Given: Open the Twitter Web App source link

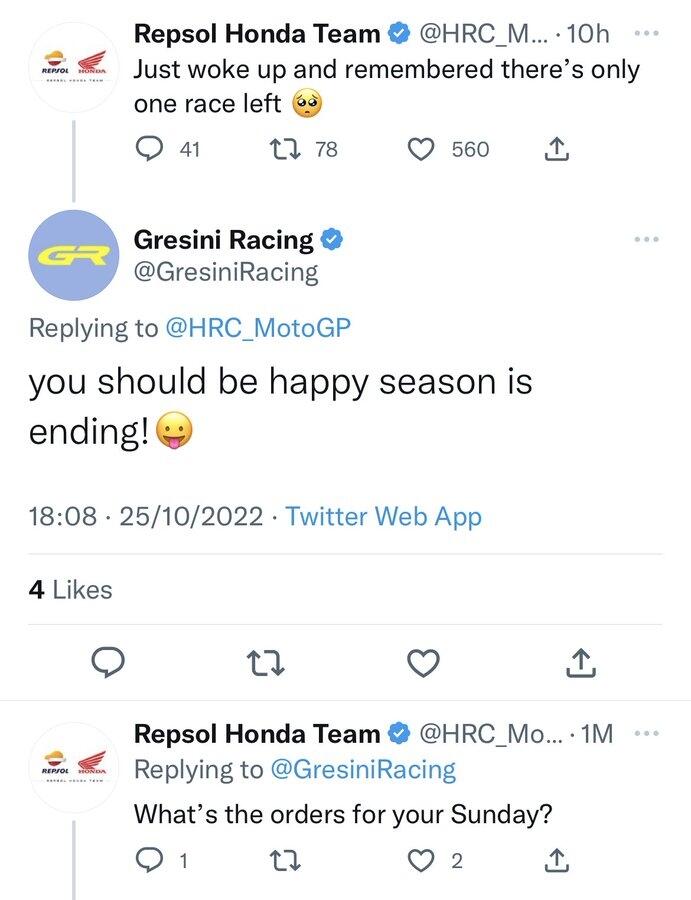Looking at the screenshot, I should [383, 517].
